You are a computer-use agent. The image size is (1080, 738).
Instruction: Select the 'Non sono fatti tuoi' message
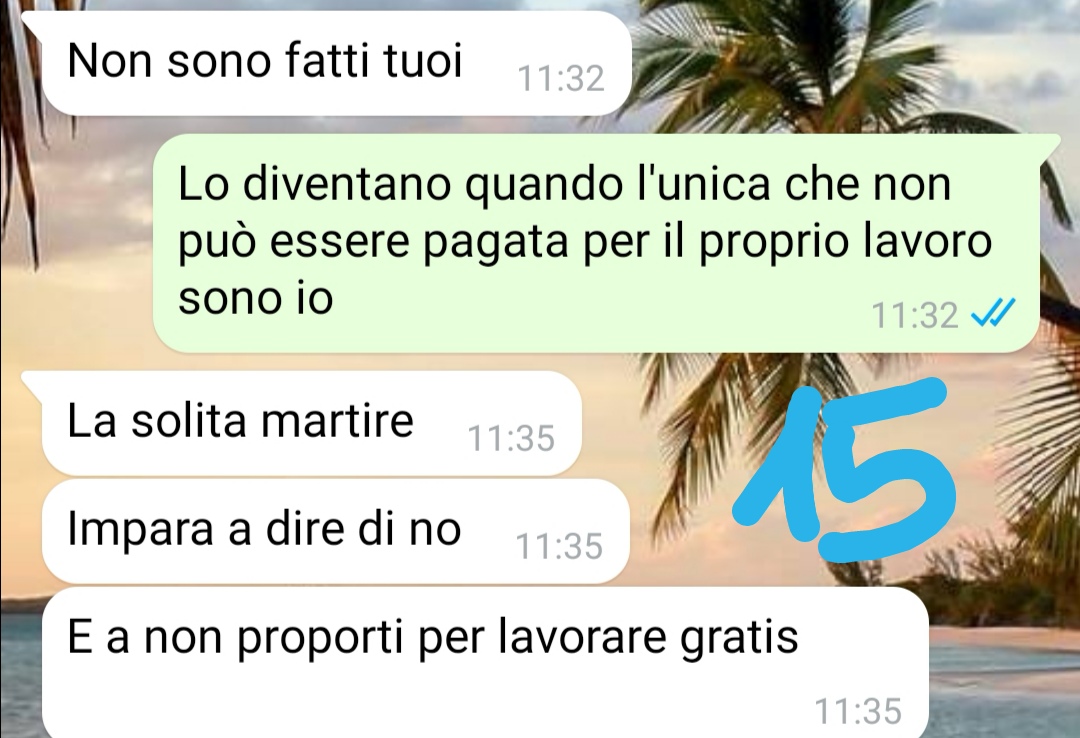pos(336,63)
